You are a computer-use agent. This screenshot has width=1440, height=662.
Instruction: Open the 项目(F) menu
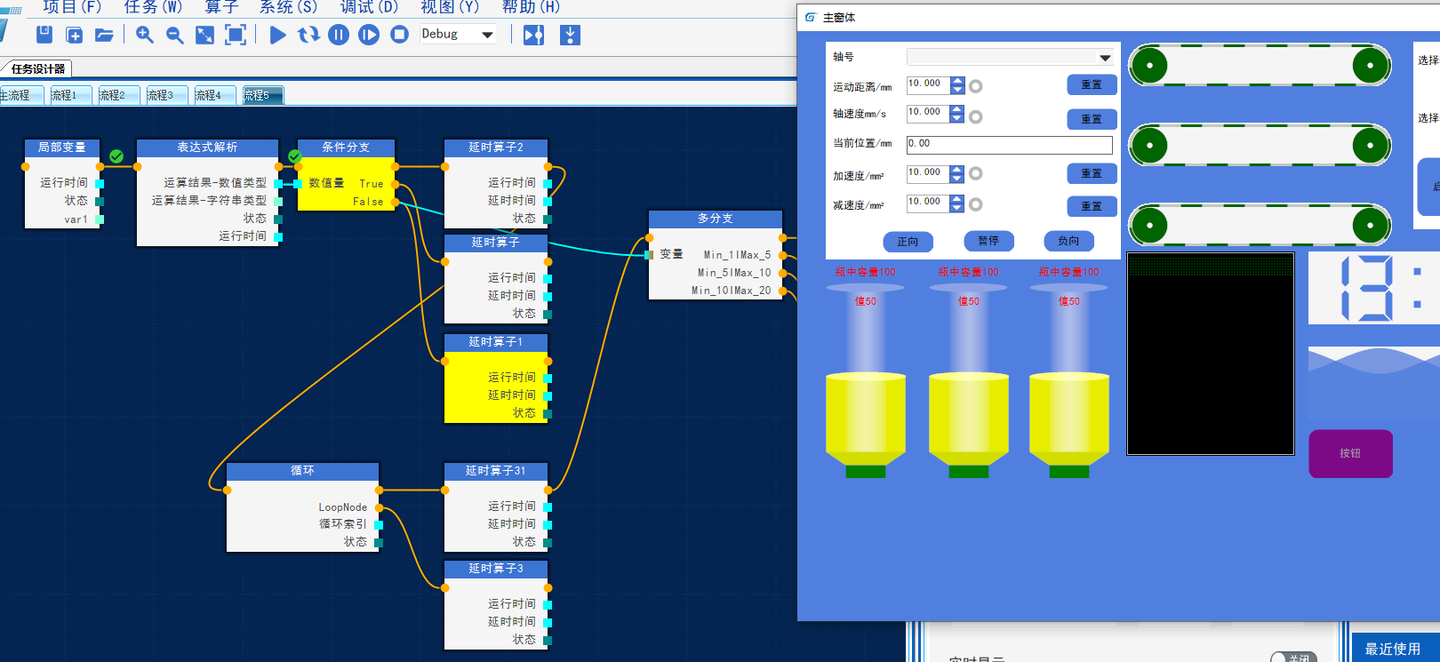[72, 7]
